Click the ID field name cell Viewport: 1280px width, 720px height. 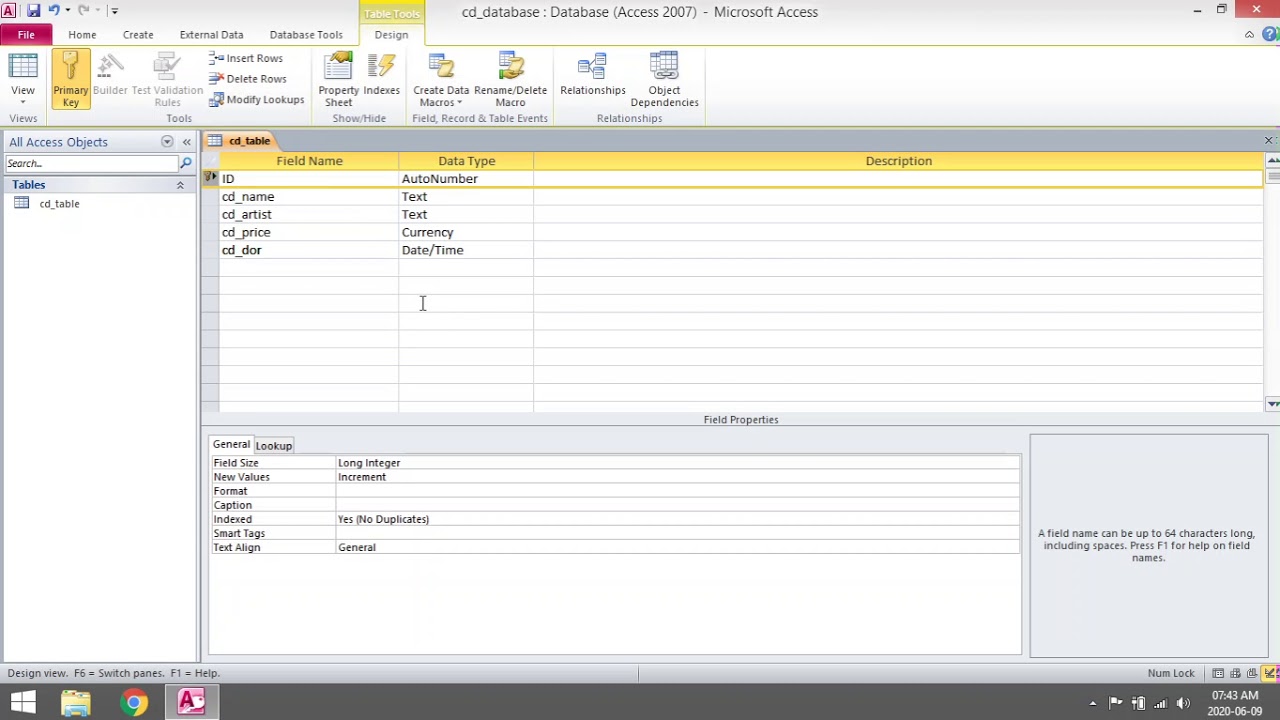309,179
